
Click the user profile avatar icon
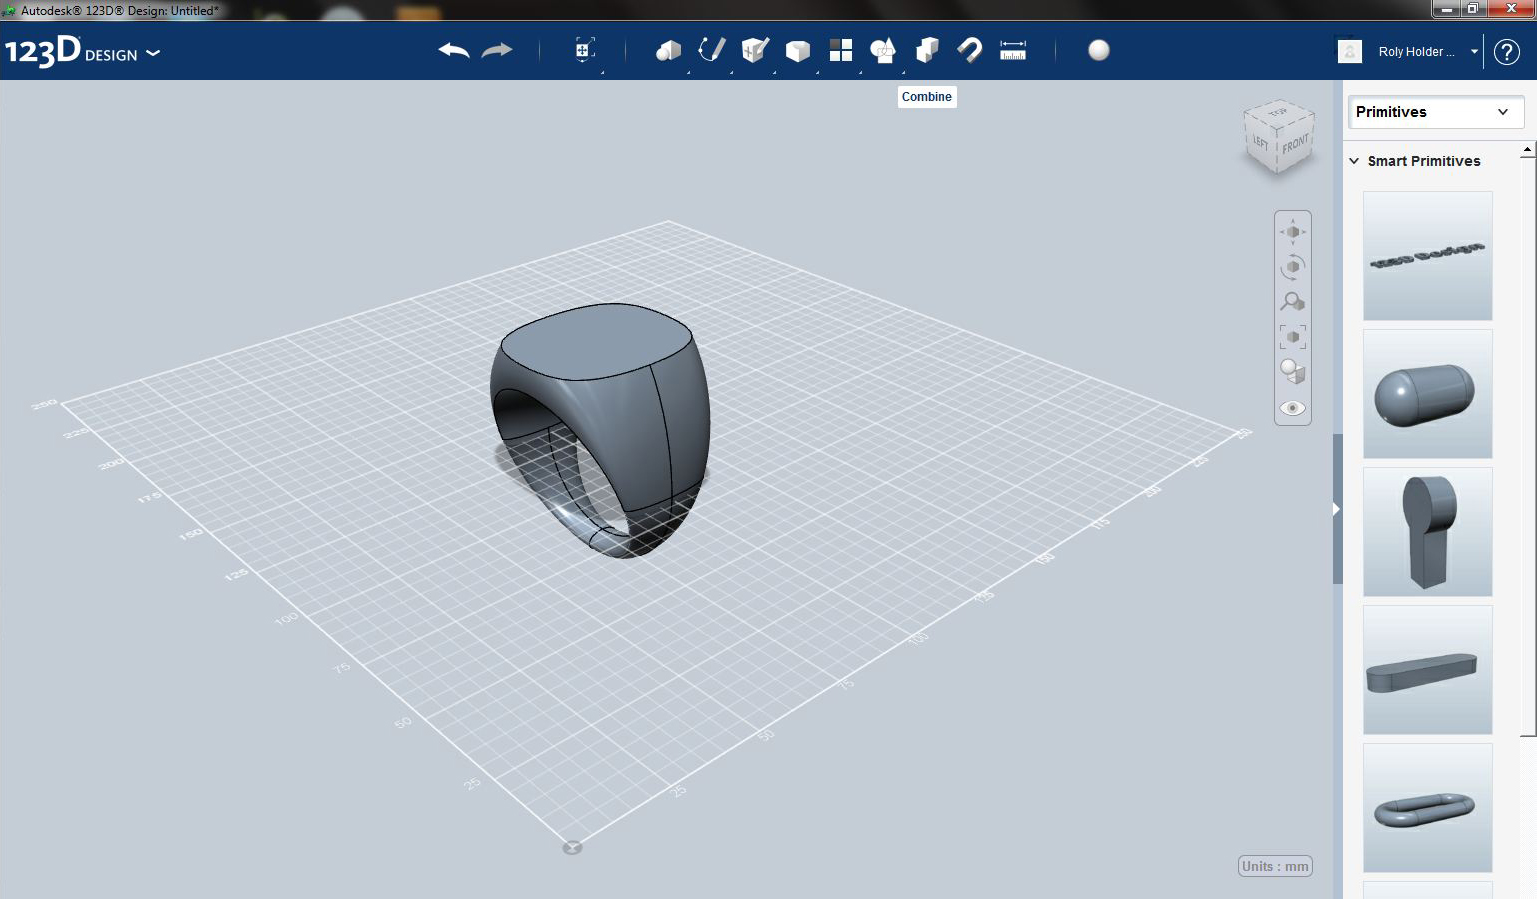(1350, 51)
